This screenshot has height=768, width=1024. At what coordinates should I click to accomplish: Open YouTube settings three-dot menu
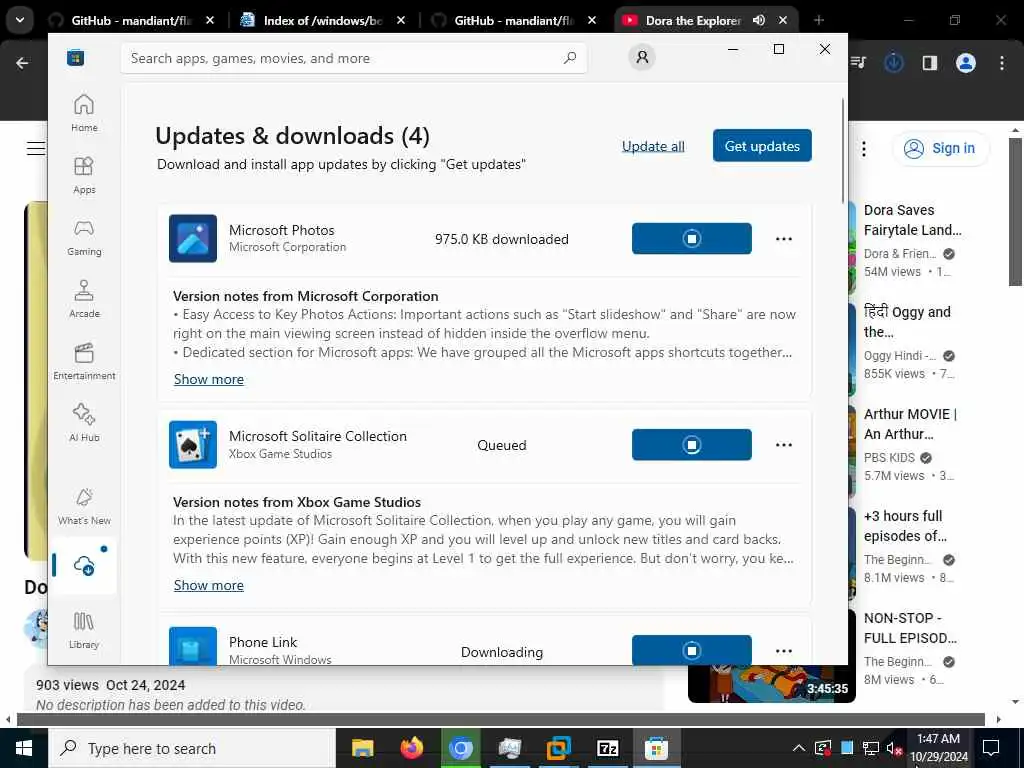pos(863,149)
